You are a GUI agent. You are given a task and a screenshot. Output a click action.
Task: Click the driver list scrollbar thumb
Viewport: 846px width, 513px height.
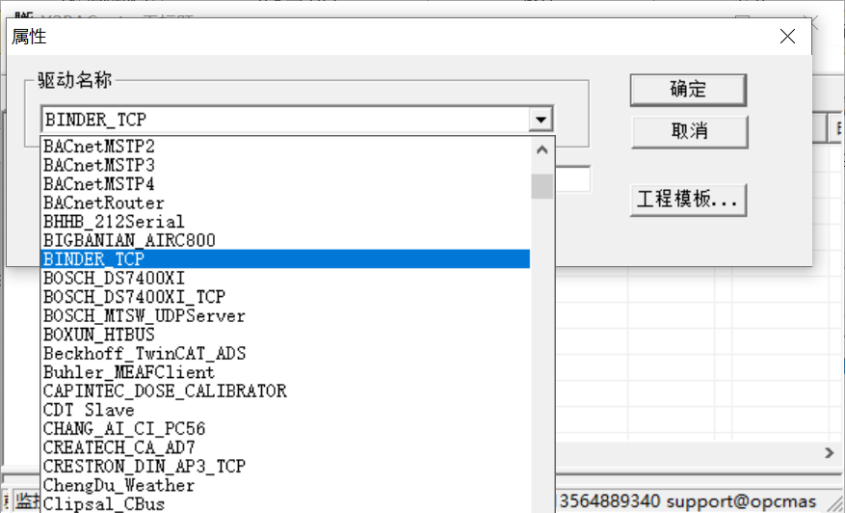coord(542,186)
